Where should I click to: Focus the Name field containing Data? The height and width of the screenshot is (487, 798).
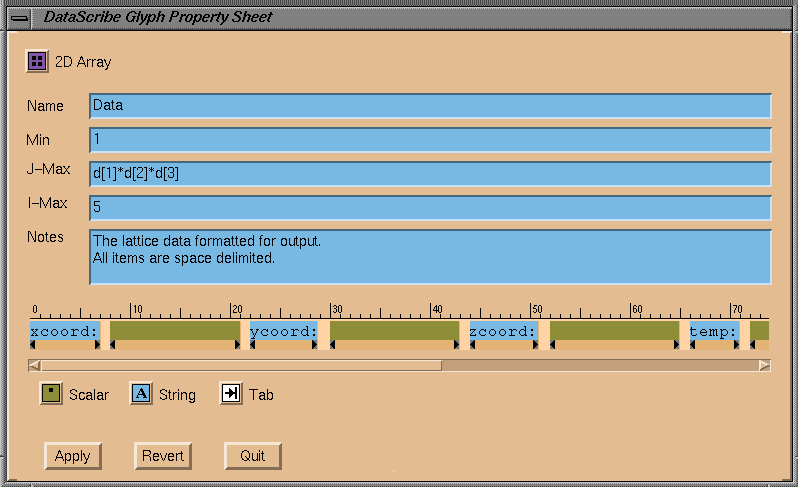[x=430, y=106]
